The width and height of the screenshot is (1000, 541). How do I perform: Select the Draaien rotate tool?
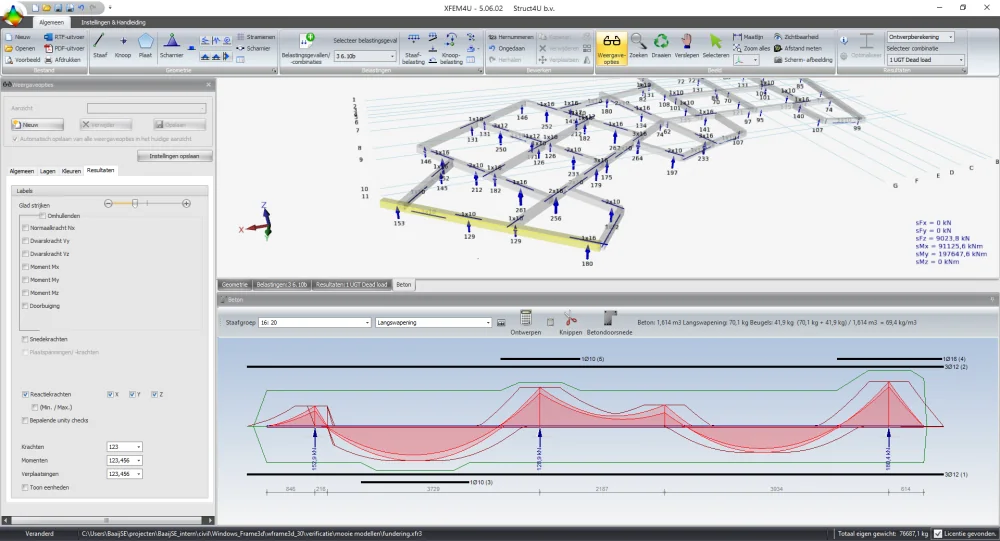point(661,46)
